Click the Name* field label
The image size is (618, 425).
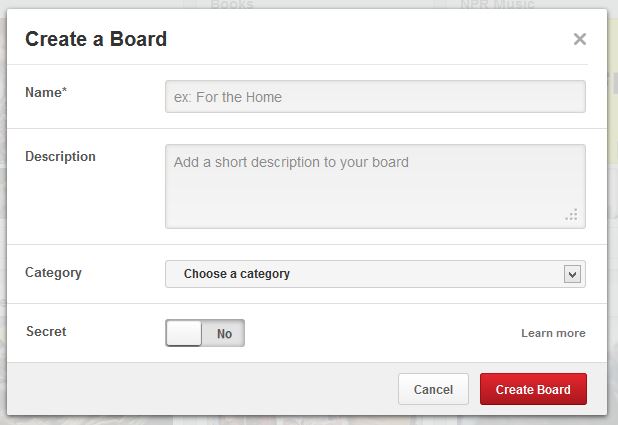pos(46,92)
